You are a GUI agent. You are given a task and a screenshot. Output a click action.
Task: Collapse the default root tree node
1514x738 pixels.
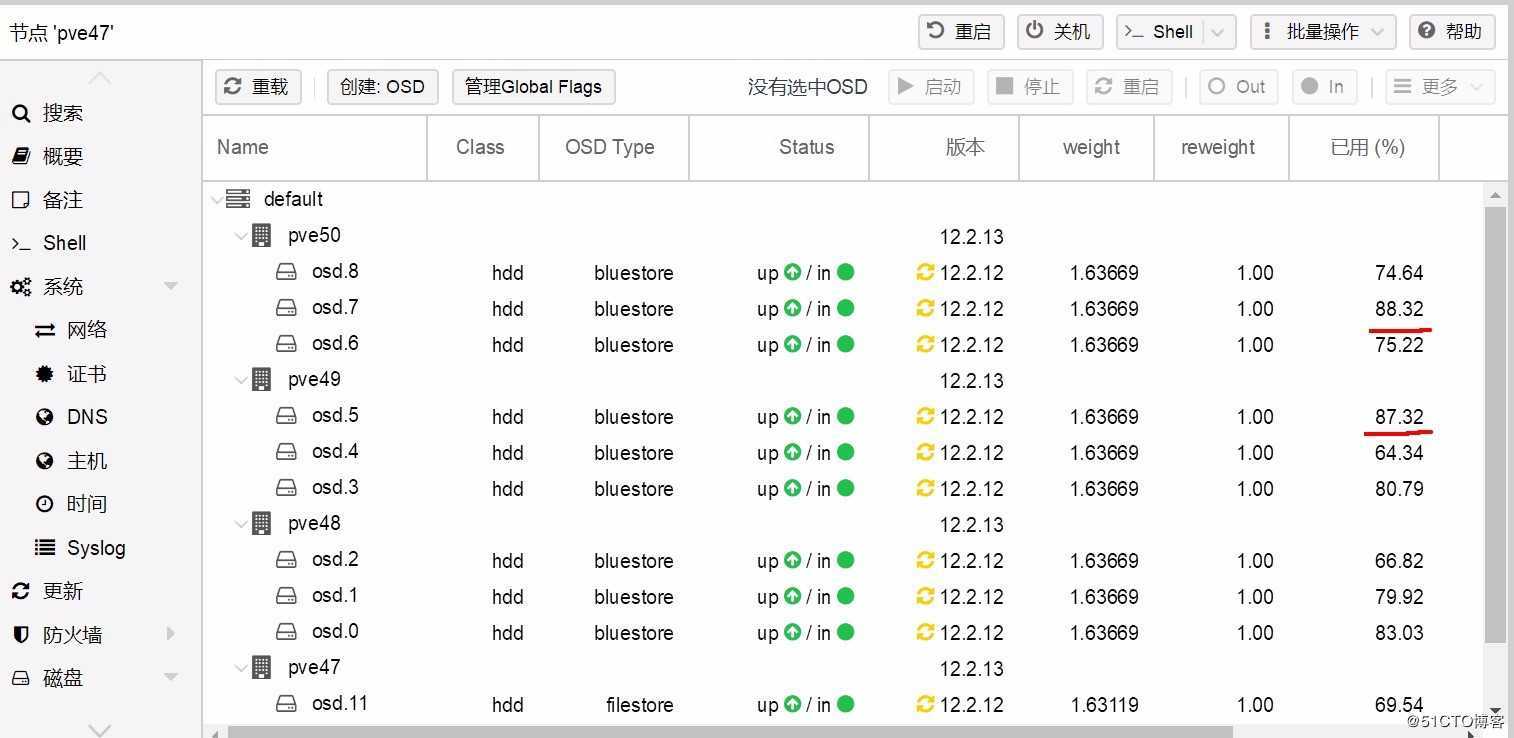coord(217,200)
